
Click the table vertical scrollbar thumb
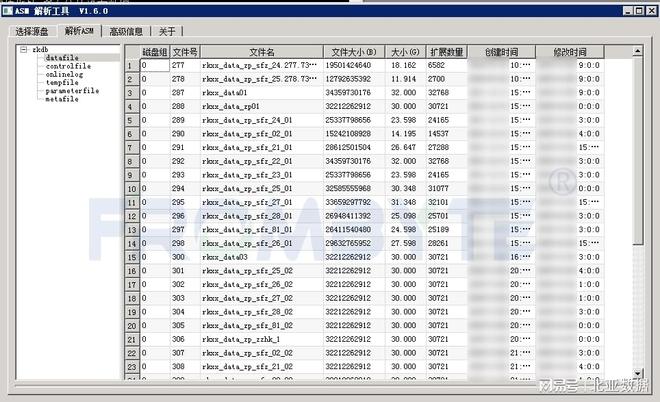(x=638, y=150)
